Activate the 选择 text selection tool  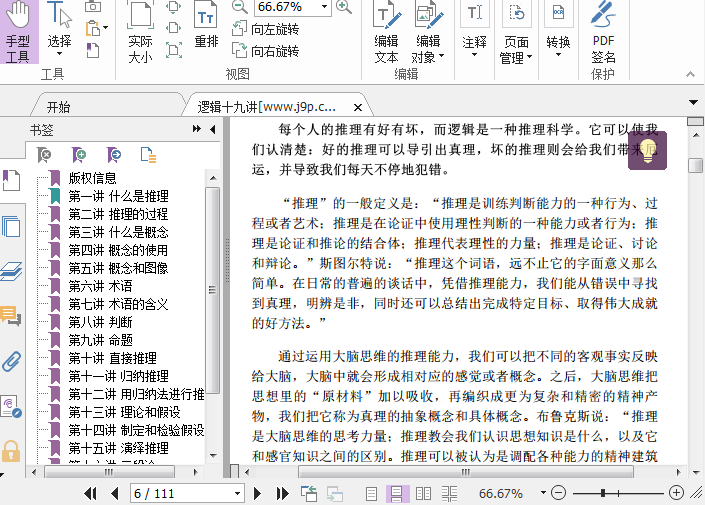pyautogui.click(x=59, y=30)
